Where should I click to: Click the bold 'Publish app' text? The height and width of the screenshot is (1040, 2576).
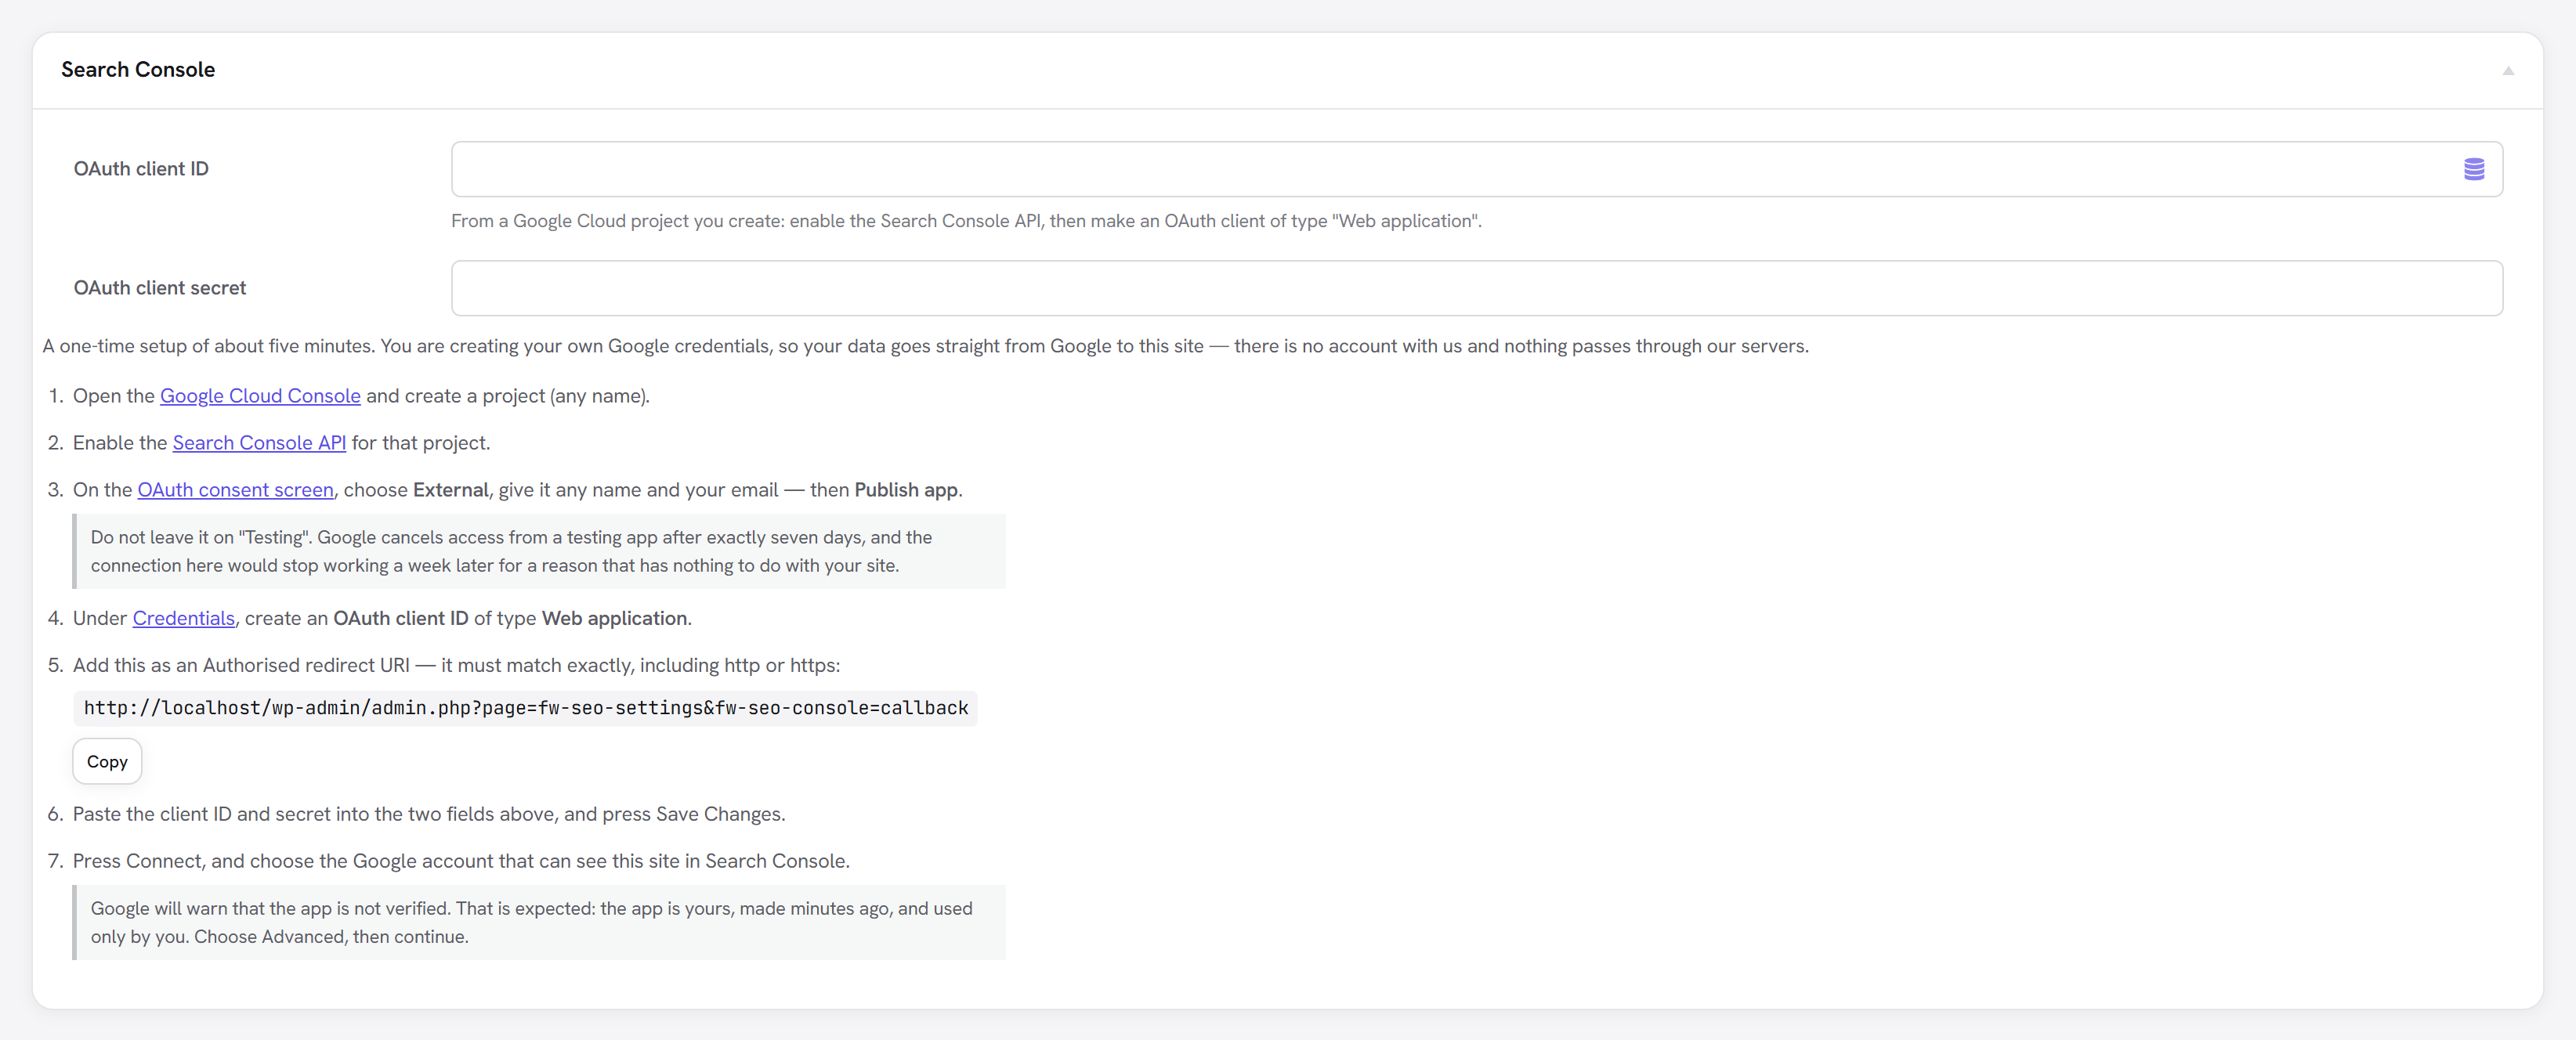point(906,490)
